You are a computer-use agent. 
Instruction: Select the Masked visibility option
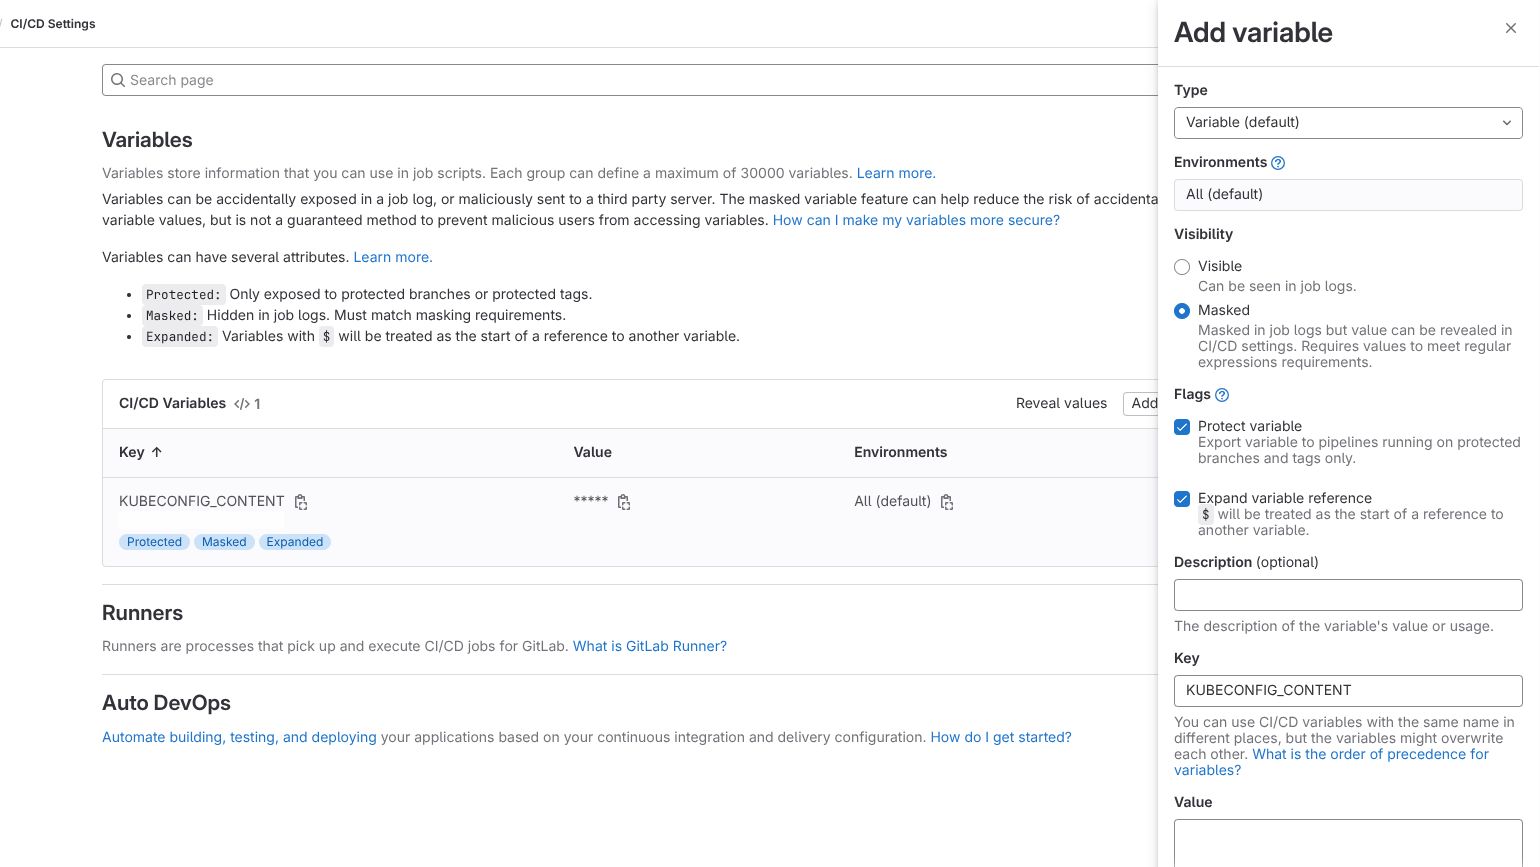(x=1182, y=311)
